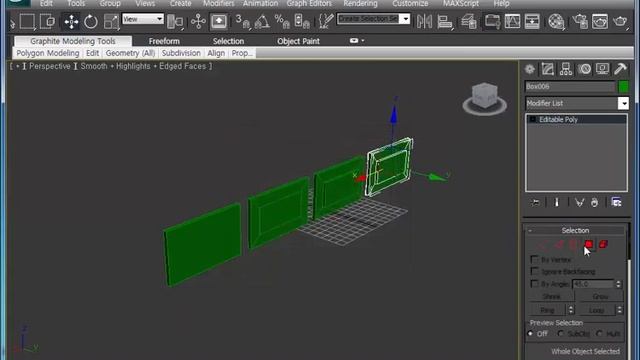
Task: Activate the Select and Move tool
Action: click(71, 21)
